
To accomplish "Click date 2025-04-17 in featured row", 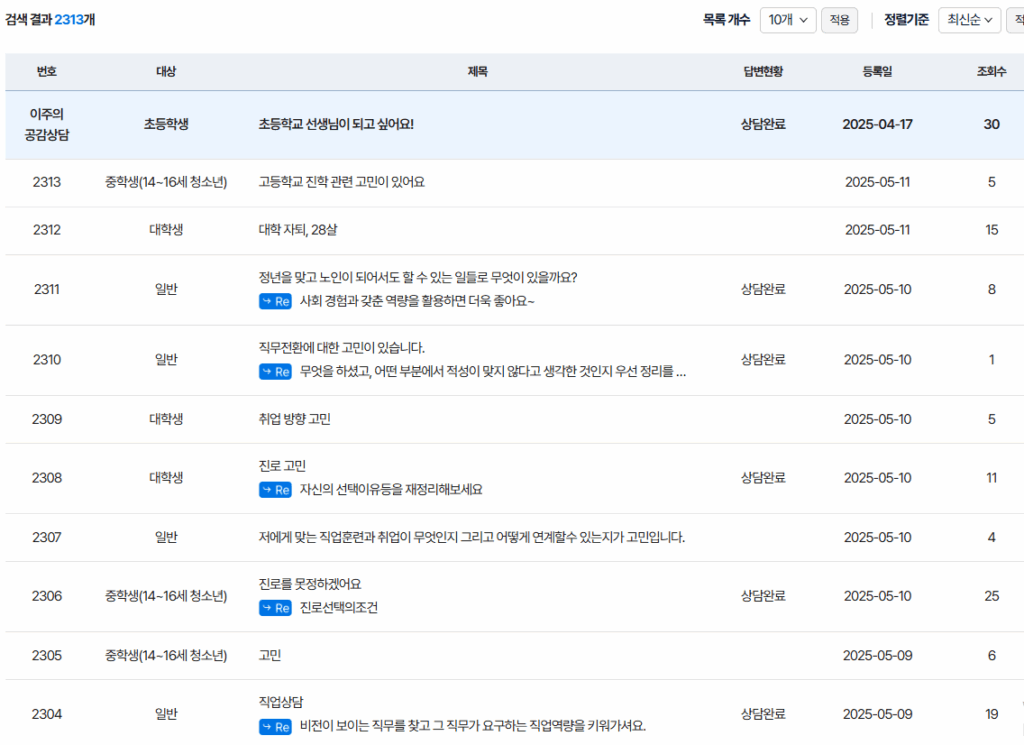I will [x=877, y=124].
